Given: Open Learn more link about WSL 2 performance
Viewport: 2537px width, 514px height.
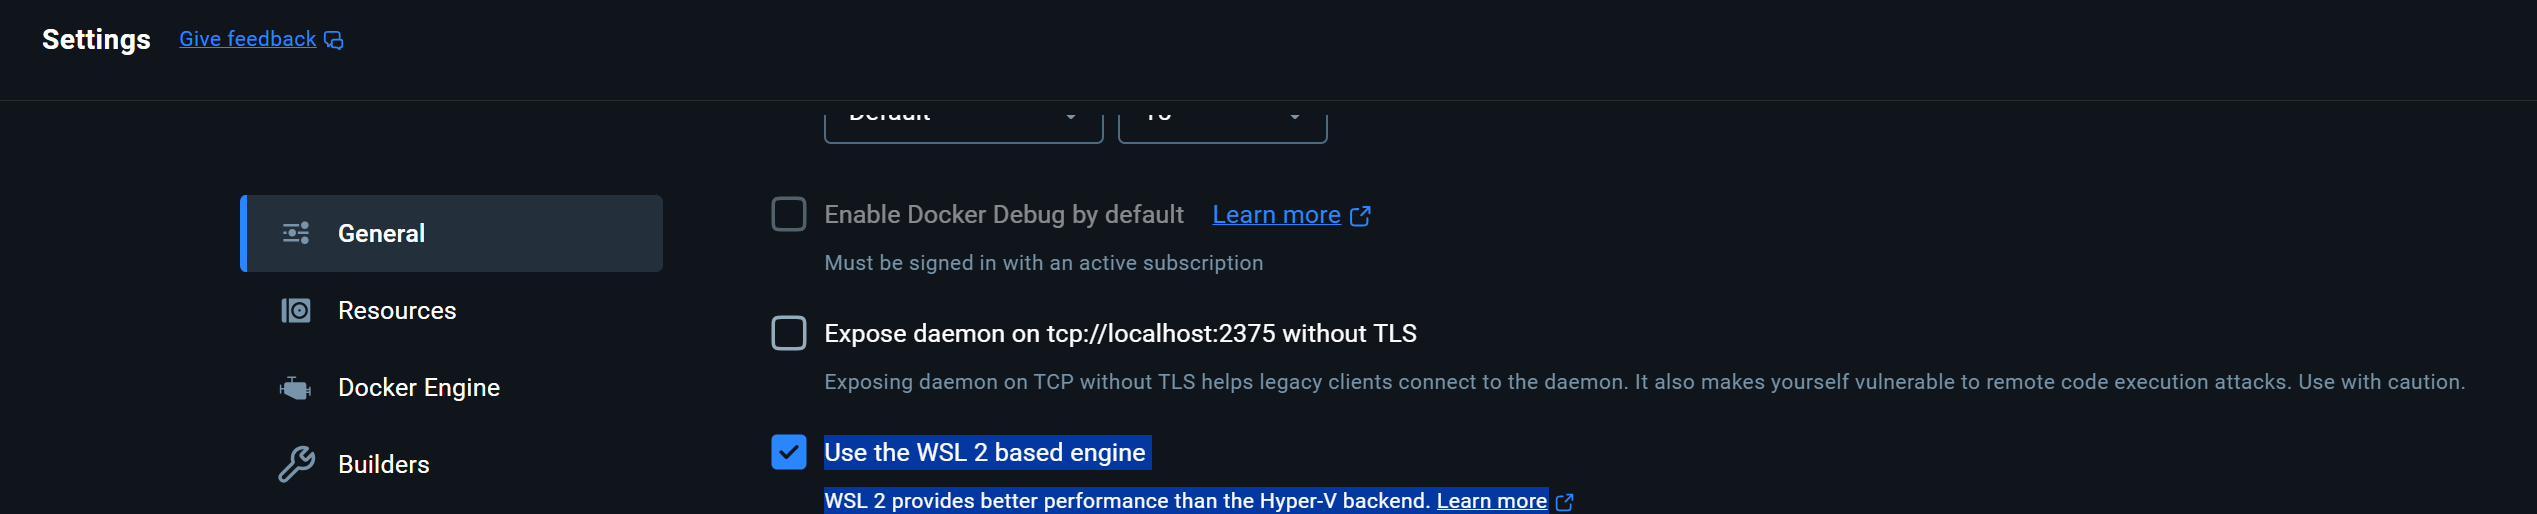Looking at the screenshot, I should (1491, 501).
